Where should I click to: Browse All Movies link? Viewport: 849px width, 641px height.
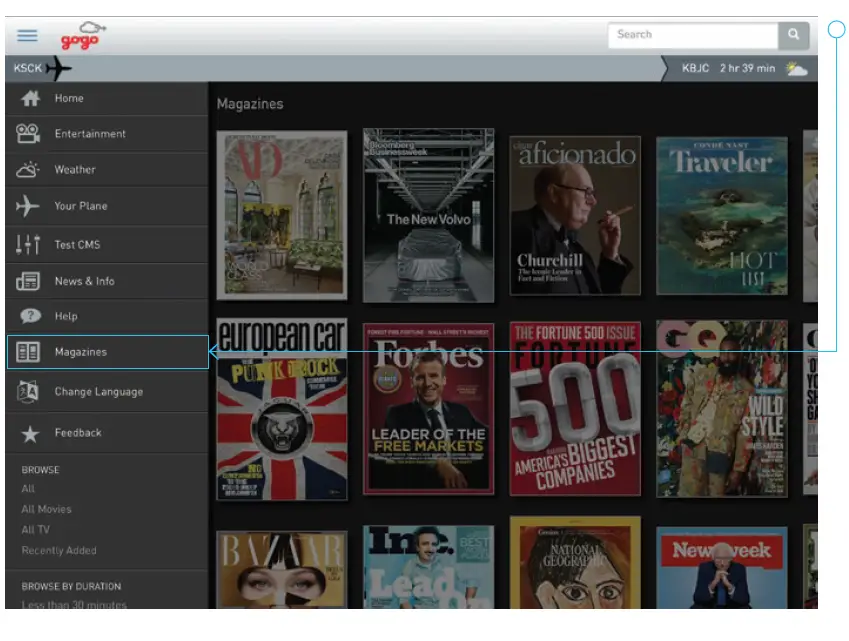(47, 509)
